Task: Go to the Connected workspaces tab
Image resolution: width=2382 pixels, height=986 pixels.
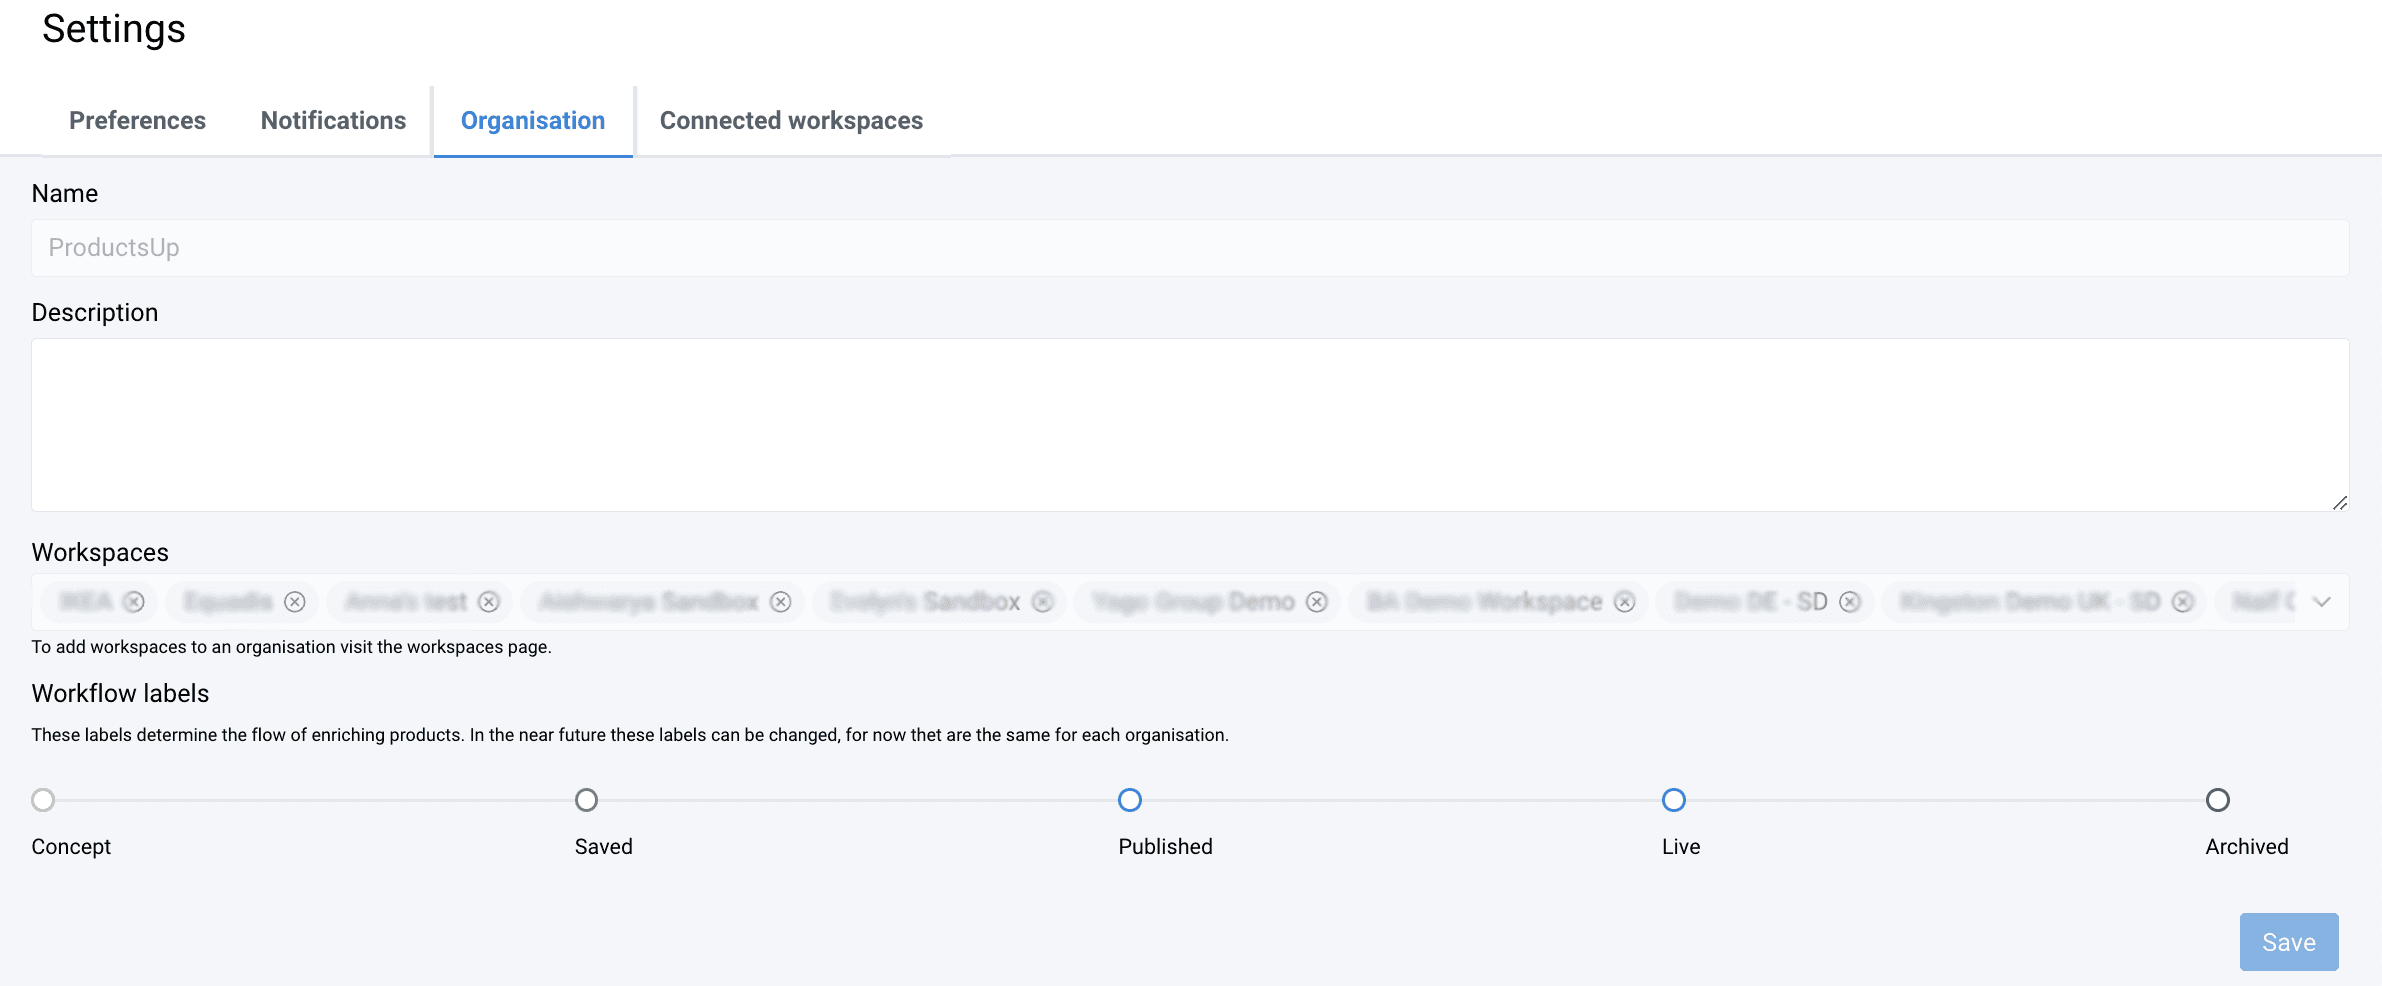Action: click(791, 121)
